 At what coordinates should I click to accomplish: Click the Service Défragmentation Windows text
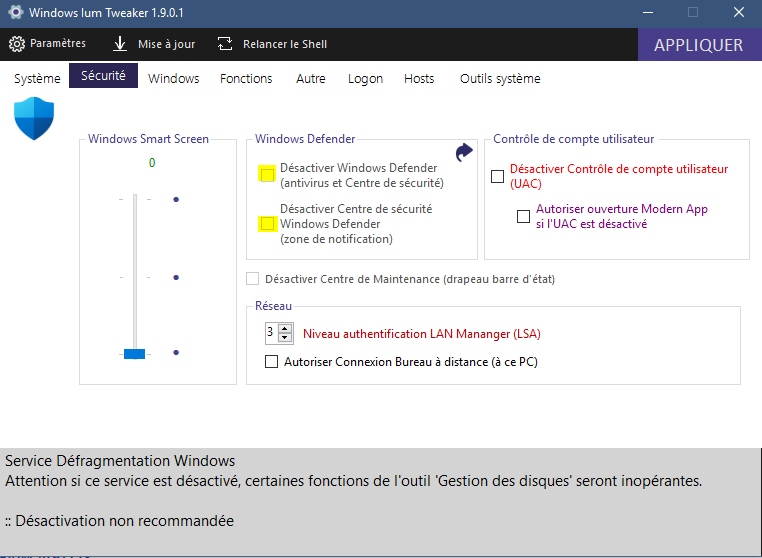coord(120,461)
